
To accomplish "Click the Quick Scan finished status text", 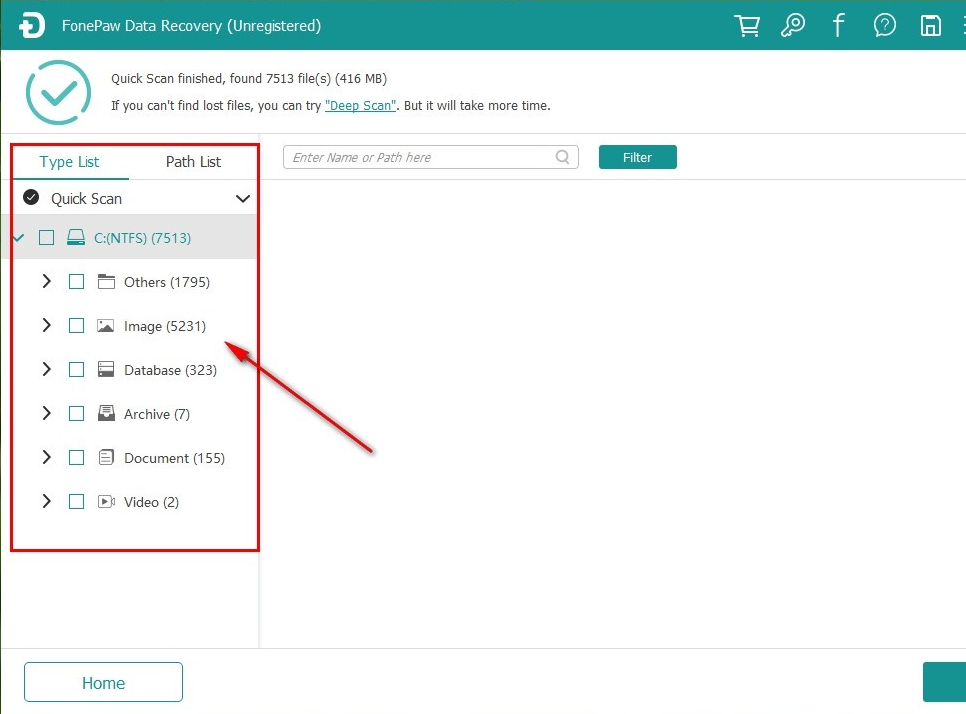I will tap(249, 79).
